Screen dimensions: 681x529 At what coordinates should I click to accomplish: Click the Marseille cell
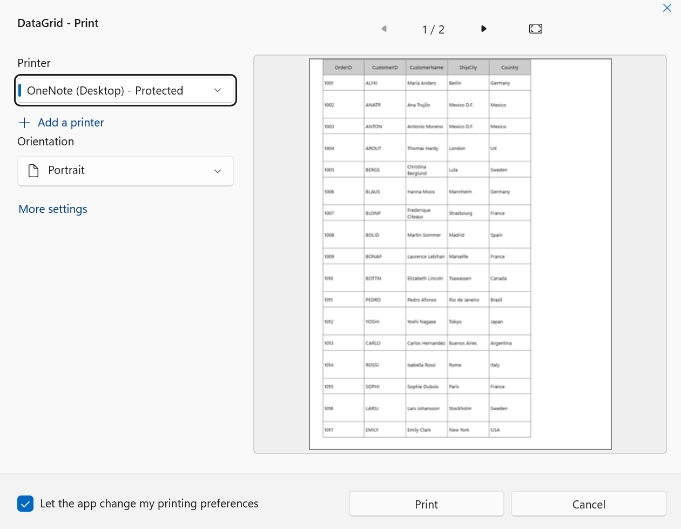468,256
